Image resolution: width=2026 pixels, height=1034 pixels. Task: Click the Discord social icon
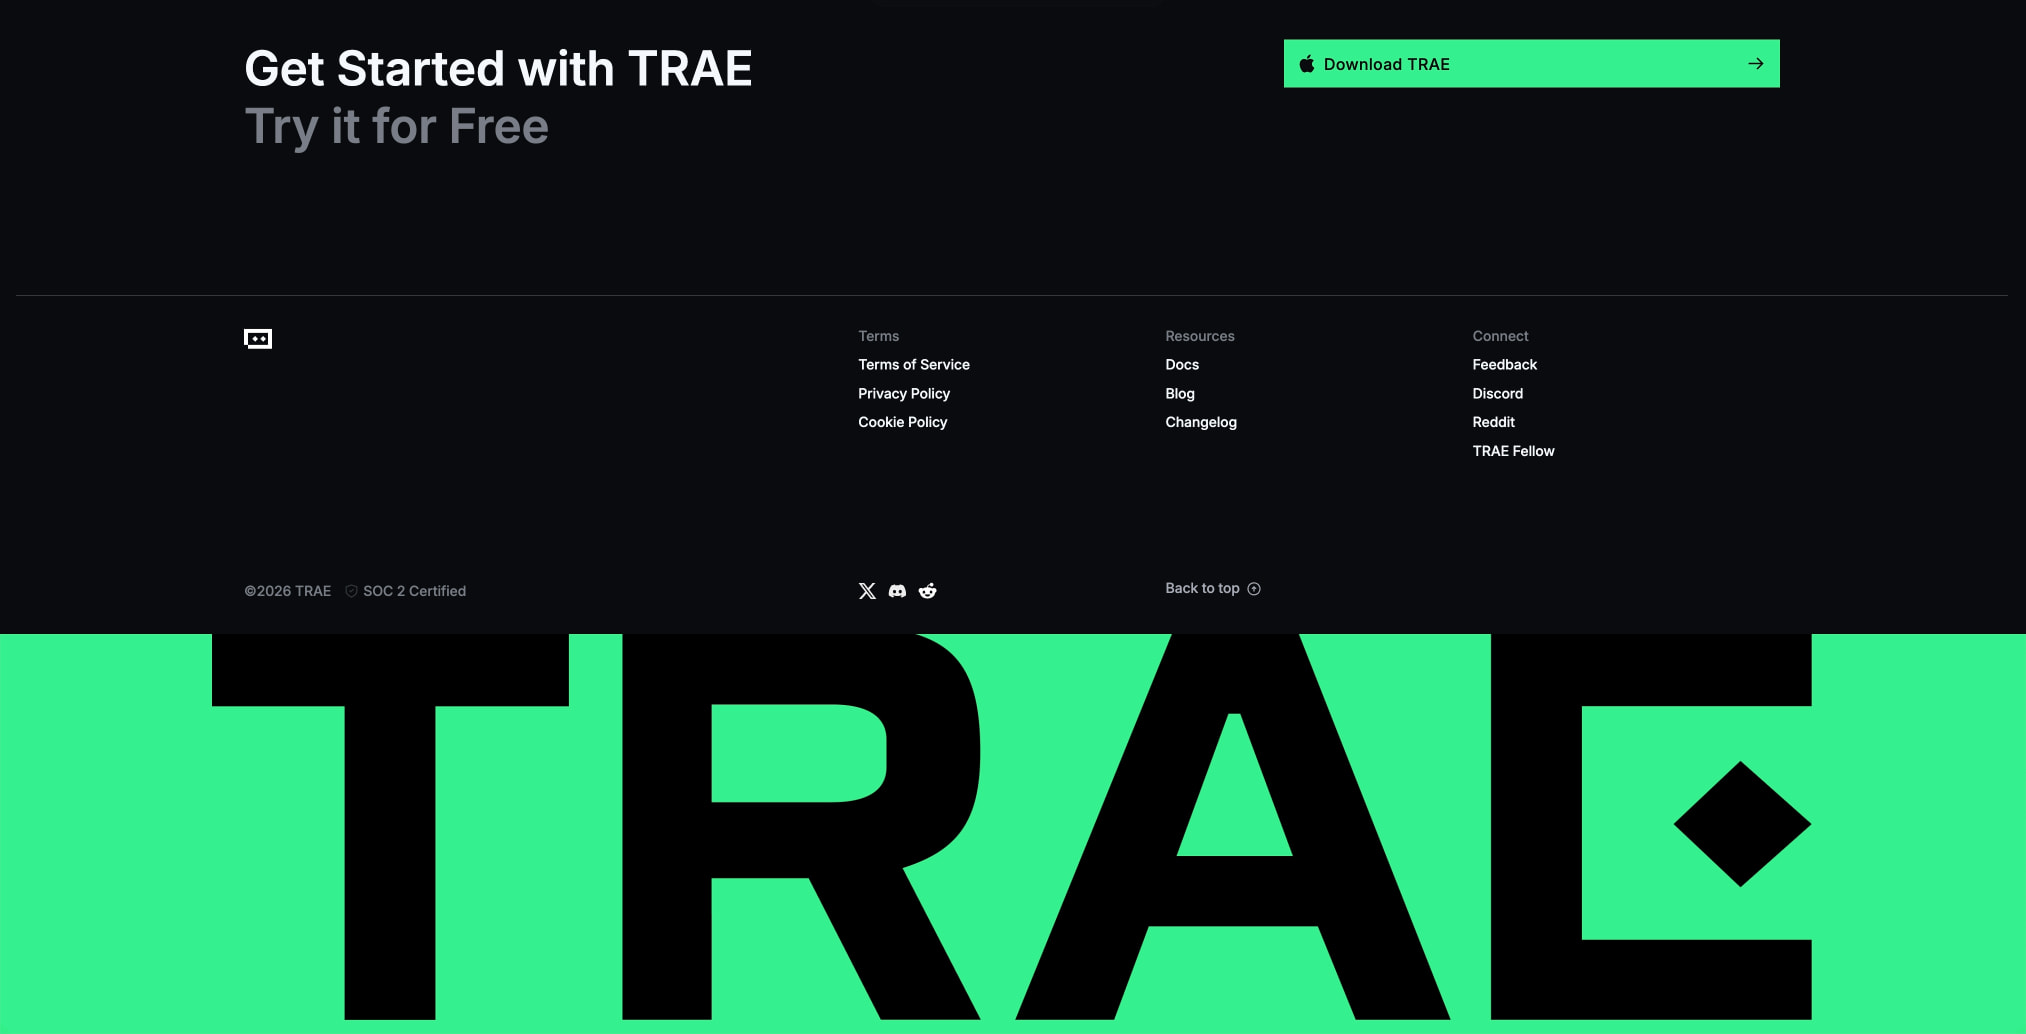[x=897, y=591]
